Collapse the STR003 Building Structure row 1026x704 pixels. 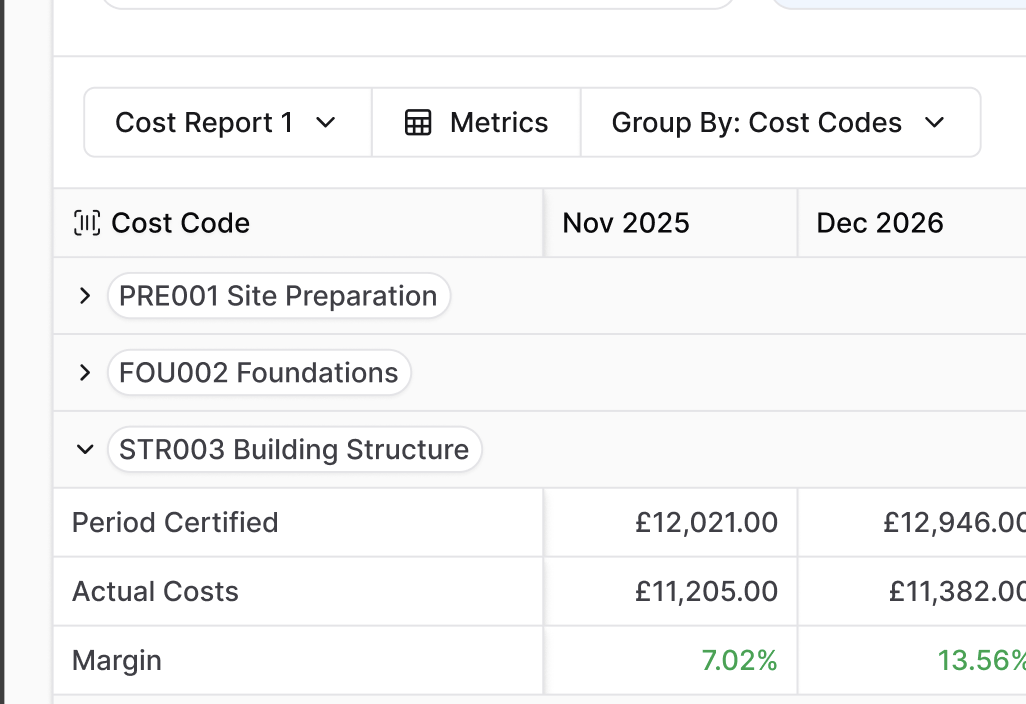[x=85, y=450]
